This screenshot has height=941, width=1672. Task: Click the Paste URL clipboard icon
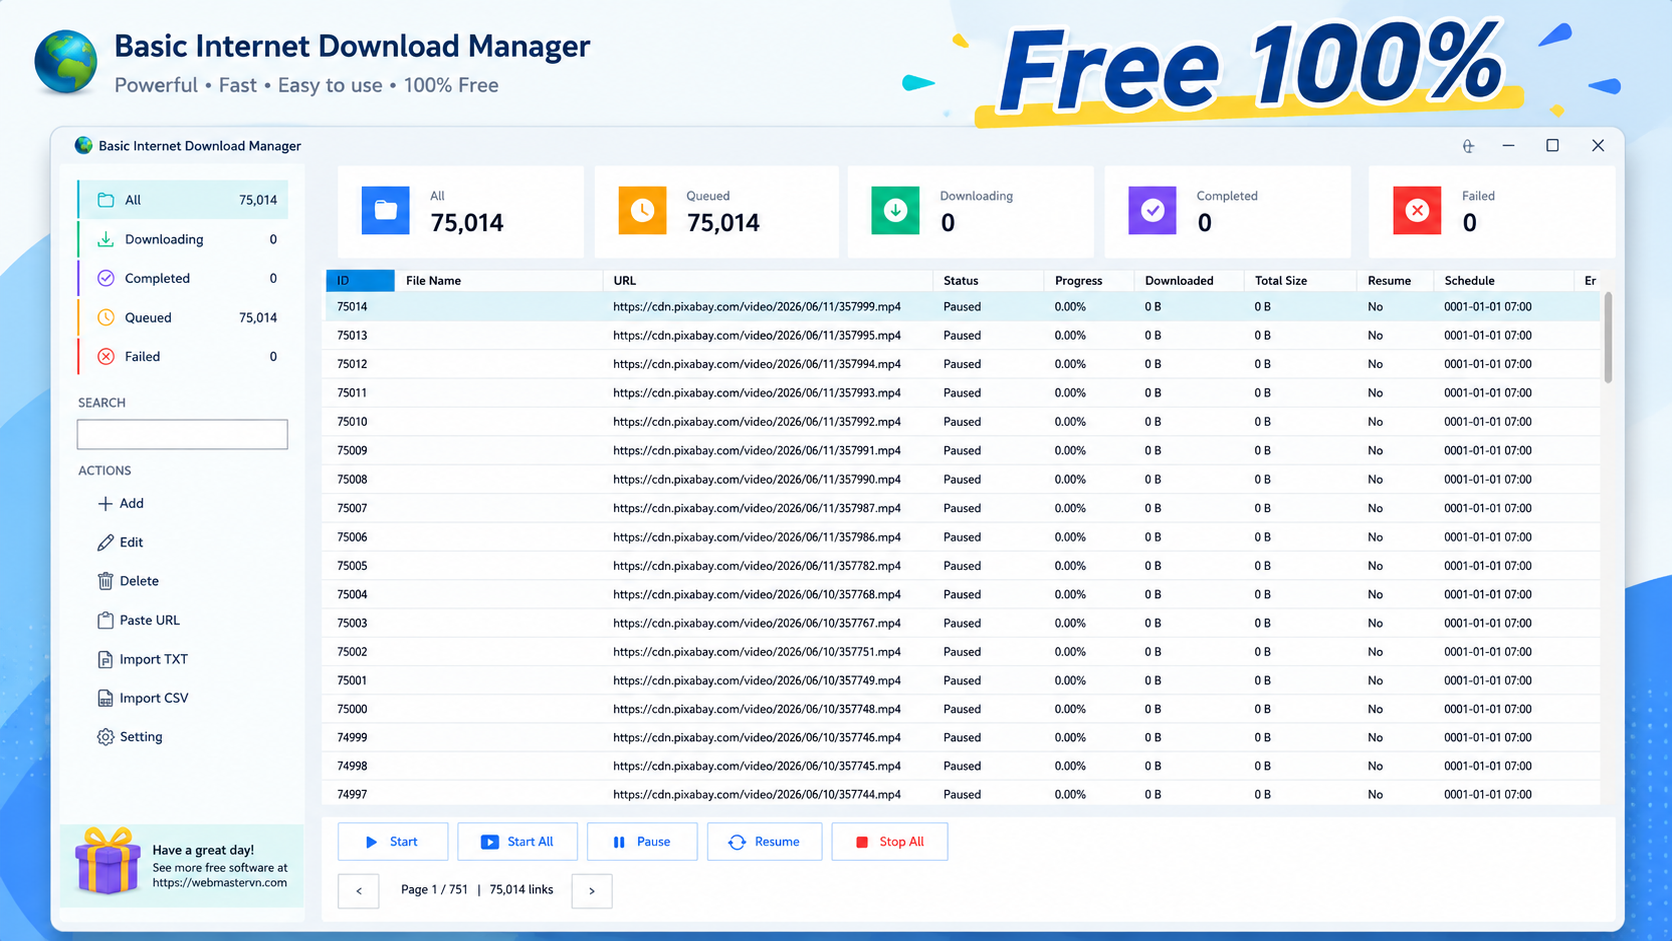(105, 620)
